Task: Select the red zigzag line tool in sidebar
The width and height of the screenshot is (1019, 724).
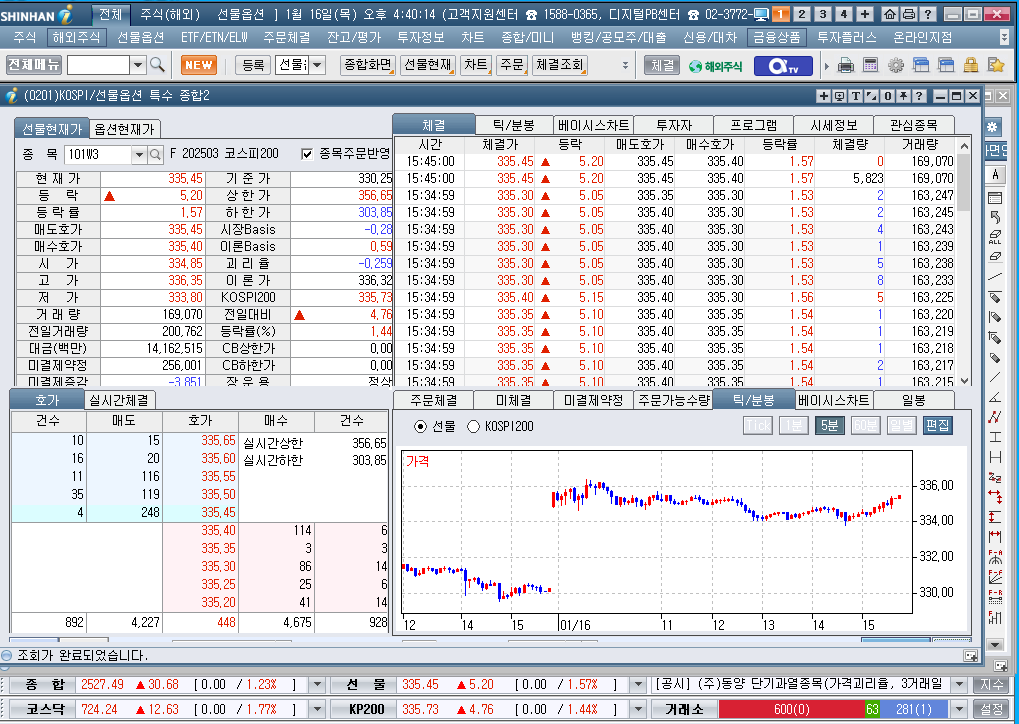Action: click(x=995, y=417)
